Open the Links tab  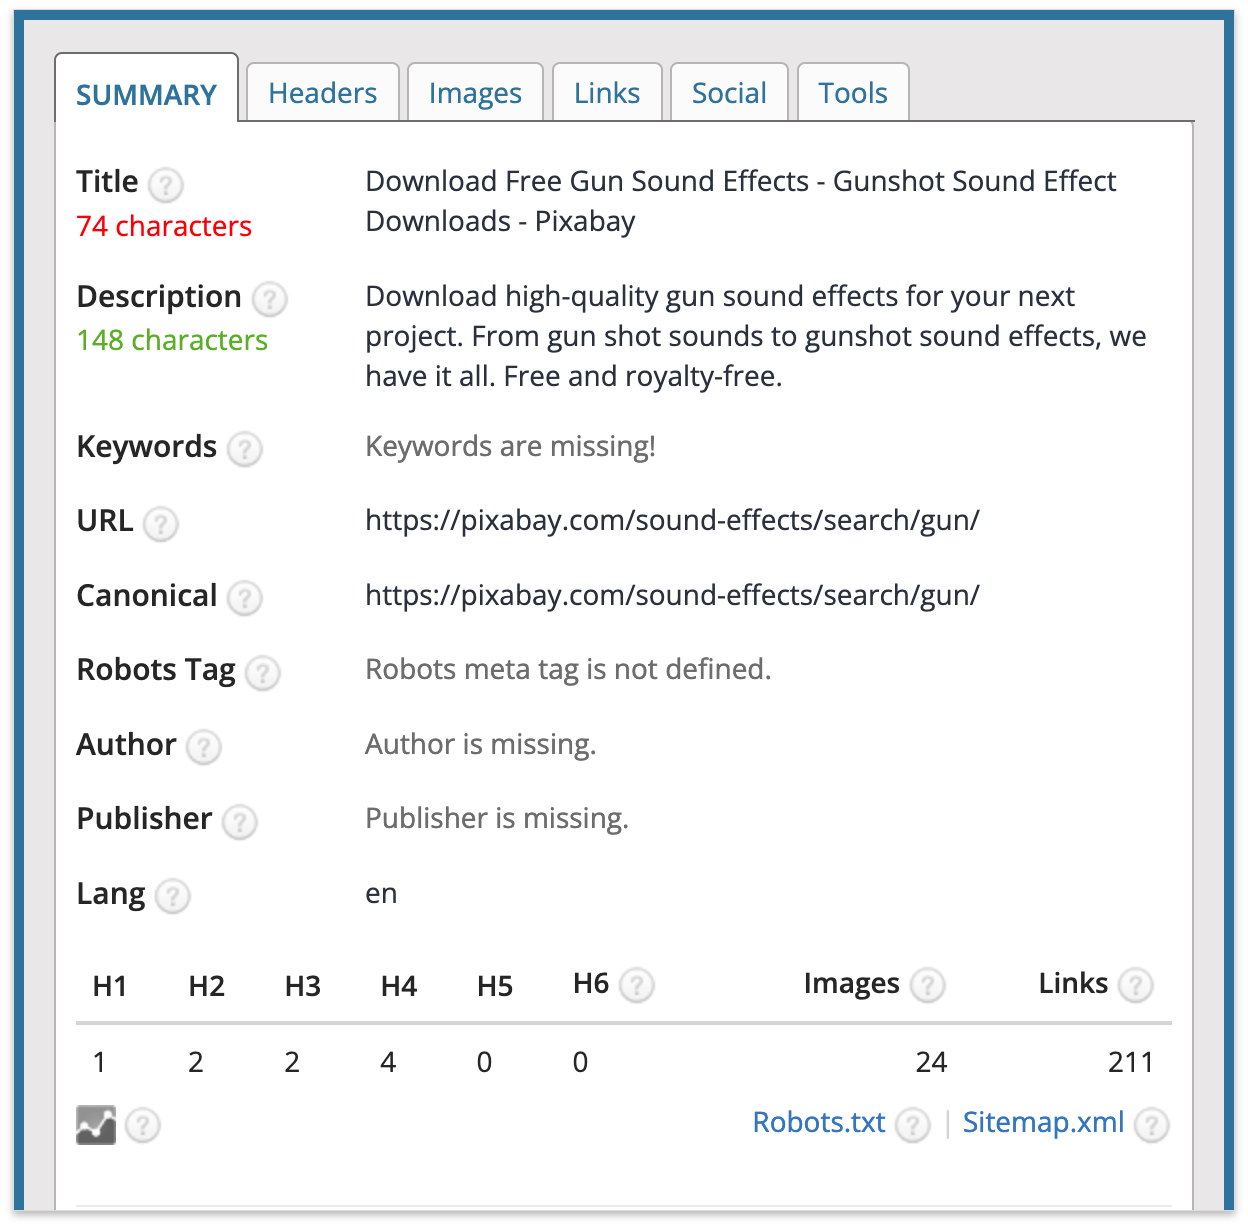coord(607,92)
